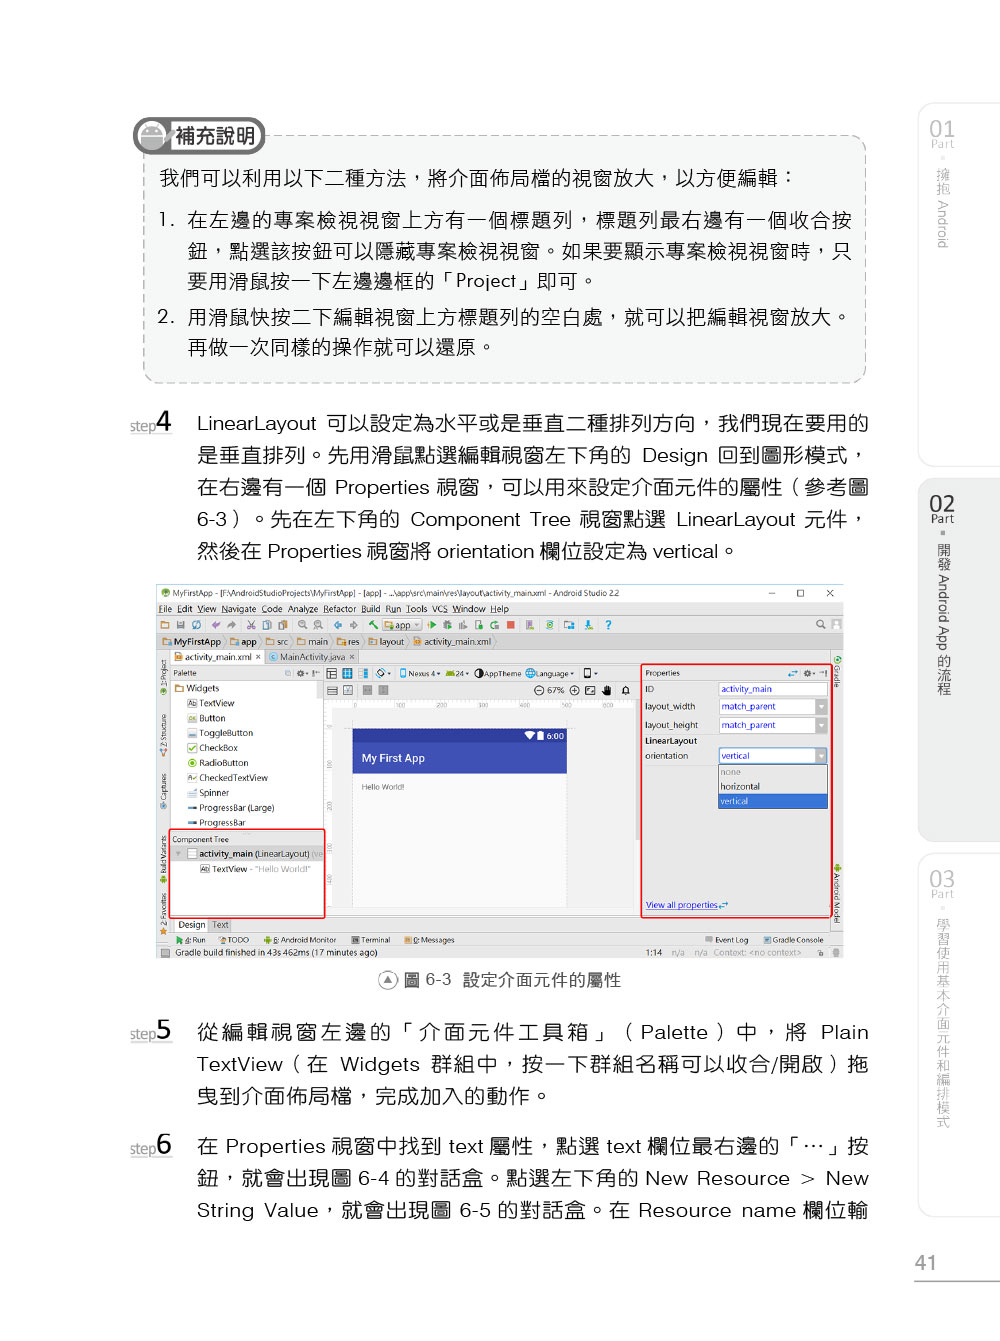Click the layout breadcrumb folder
This screenshot has height=1341, width=1000.
point(386,642)
